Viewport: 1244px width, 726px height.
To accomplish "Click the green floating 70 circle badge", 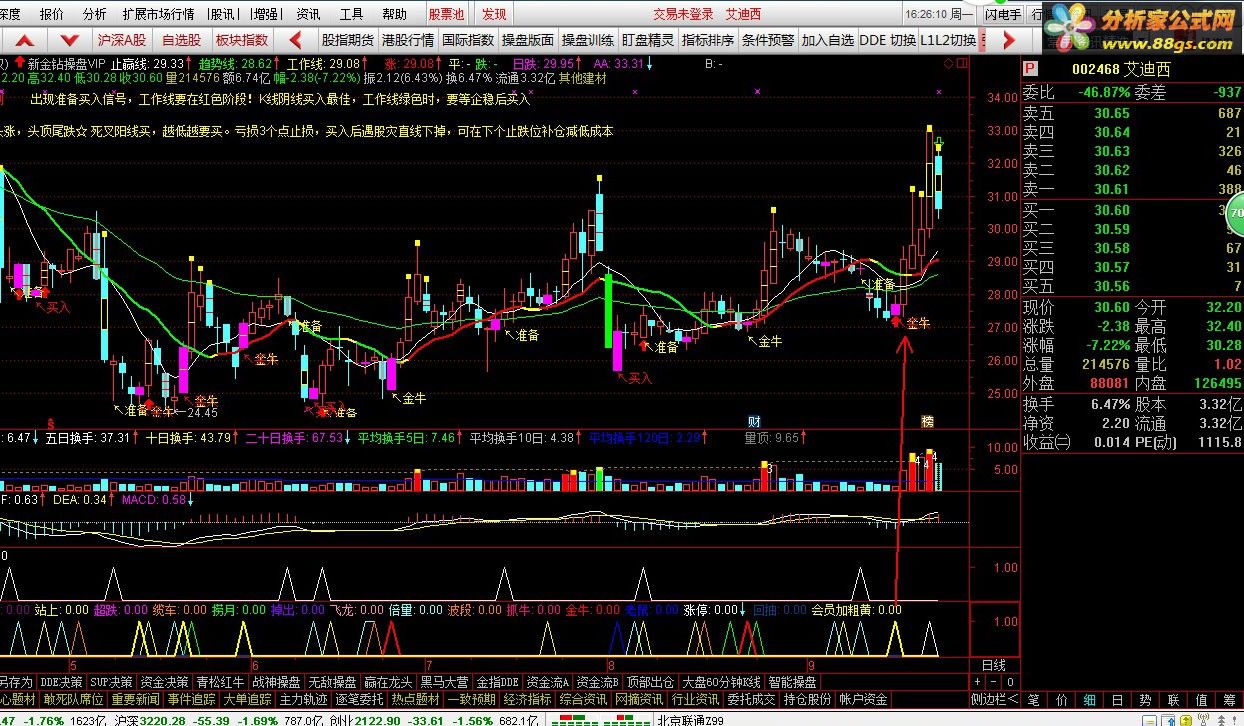I will point(1235,213).
